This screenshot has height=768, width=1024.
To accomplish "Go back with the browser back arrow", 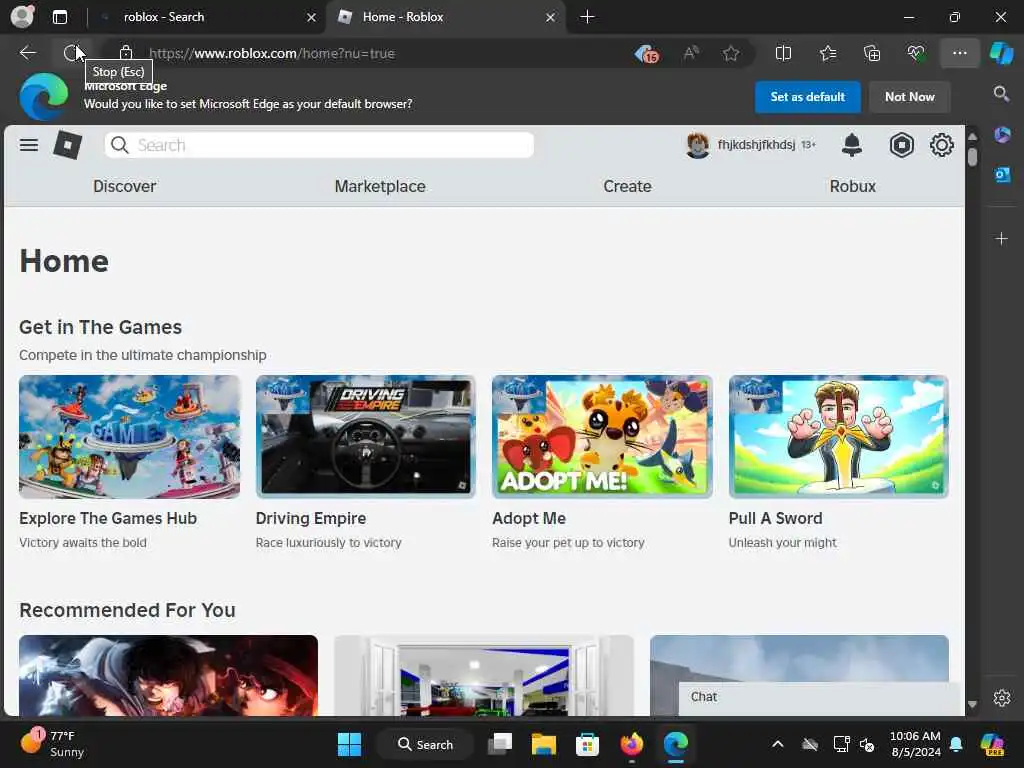I will [27, 53].
